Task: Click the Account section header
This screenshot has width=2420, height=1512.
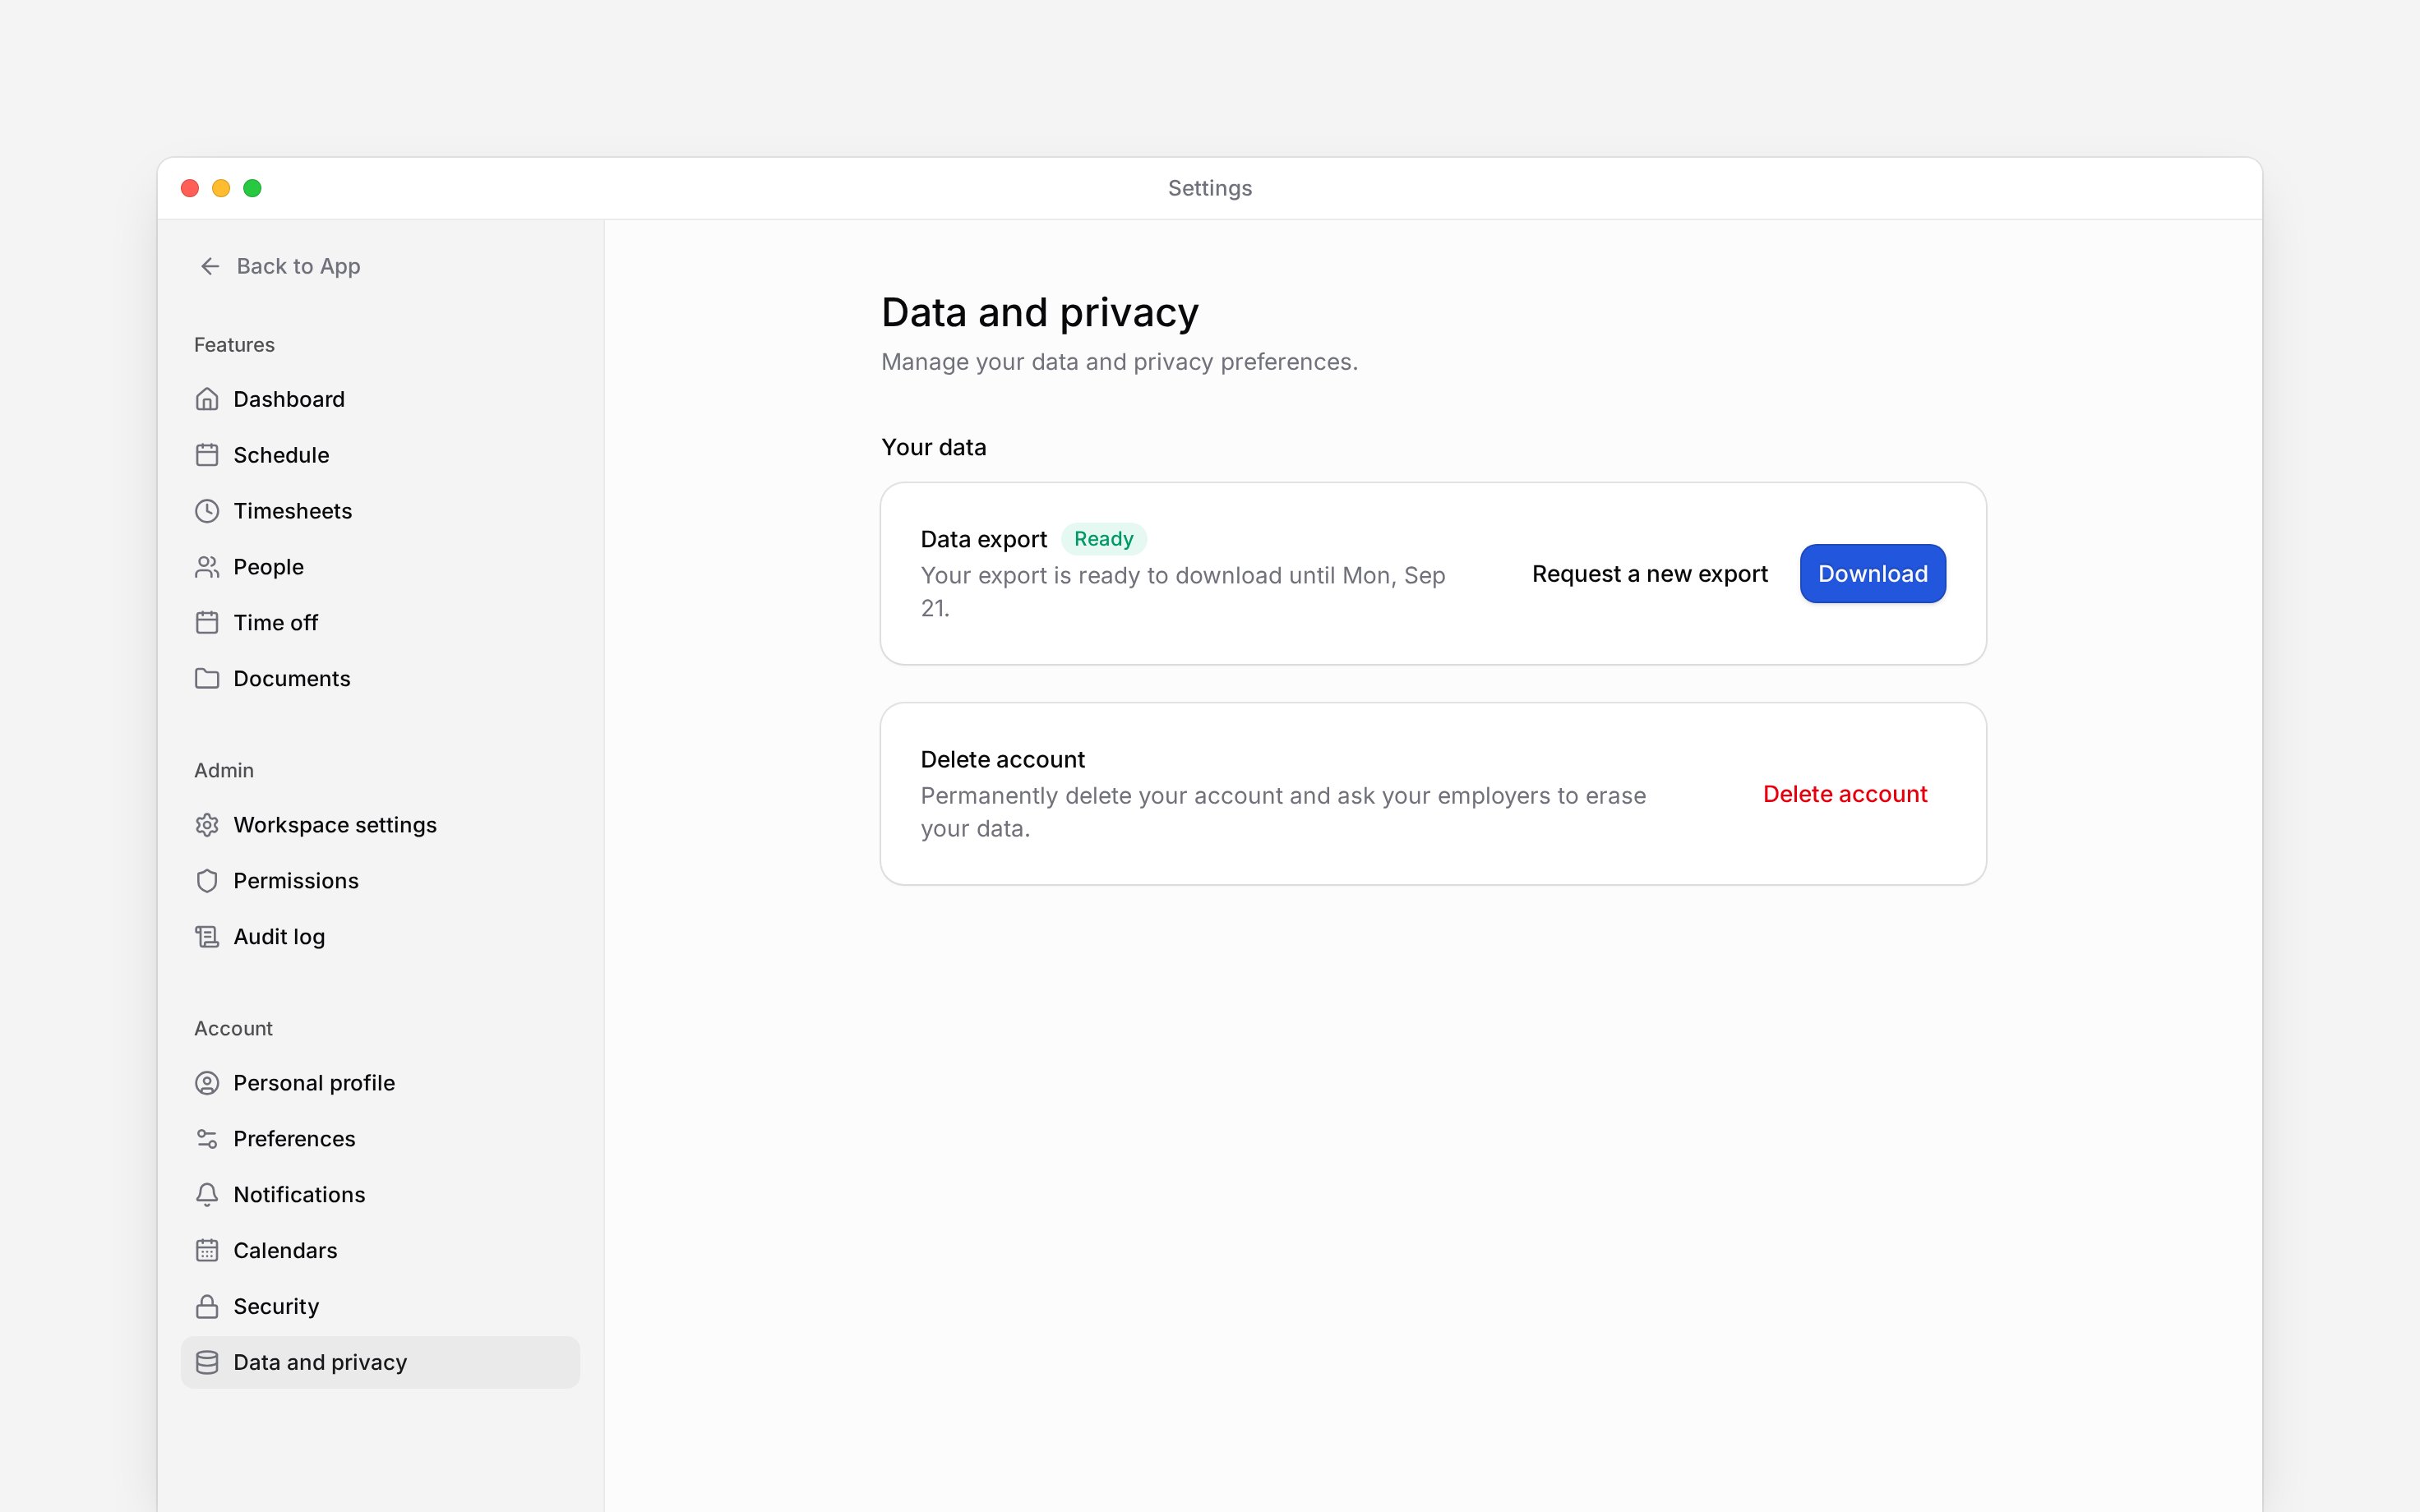Action: tap(233, 1029)
